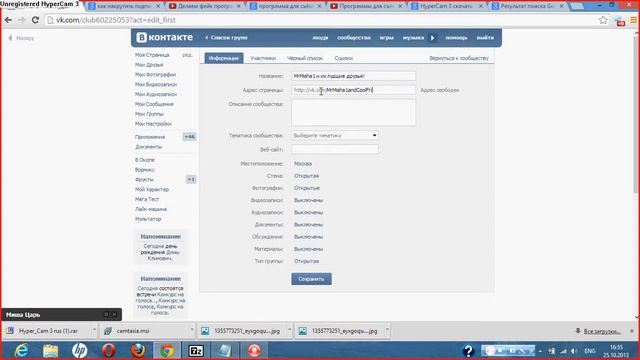Close the Миша Царь chat box
640x360 pixels.
point(114,314)
